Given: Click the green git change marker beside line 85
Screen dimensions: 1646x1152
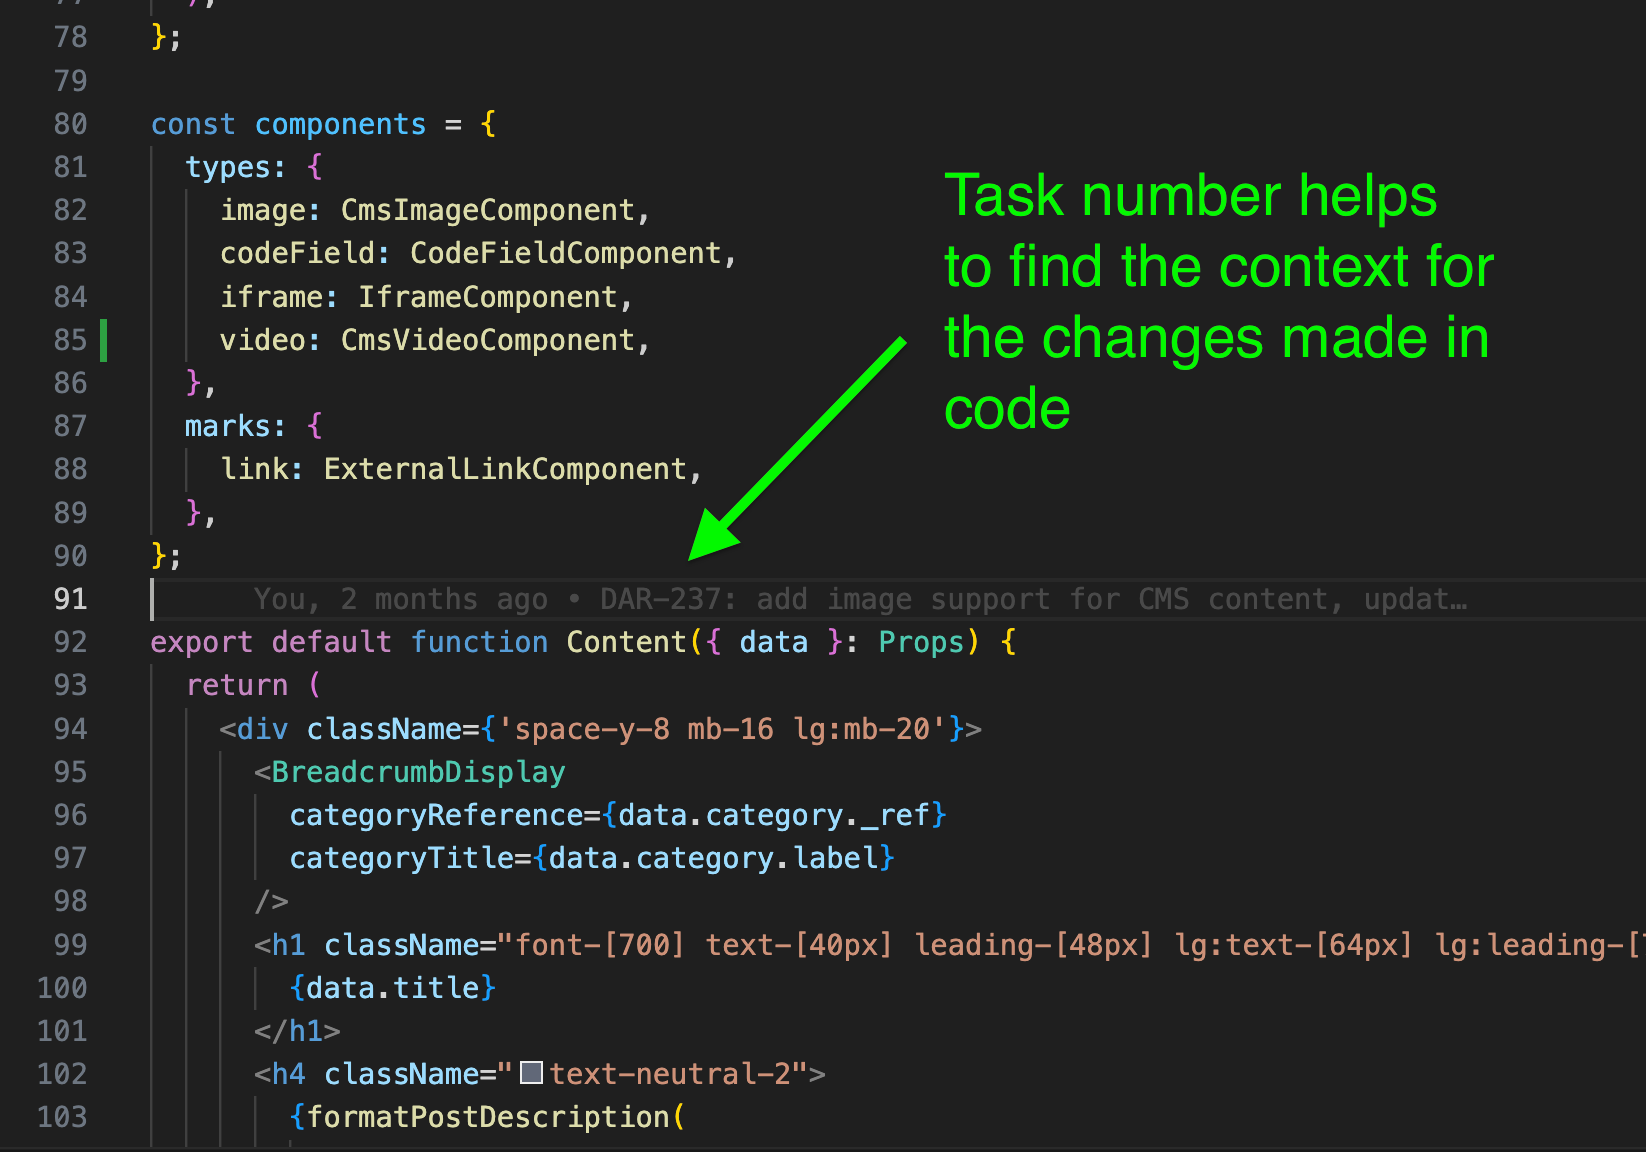Looking at the screenshot, I should click(104, 340).
